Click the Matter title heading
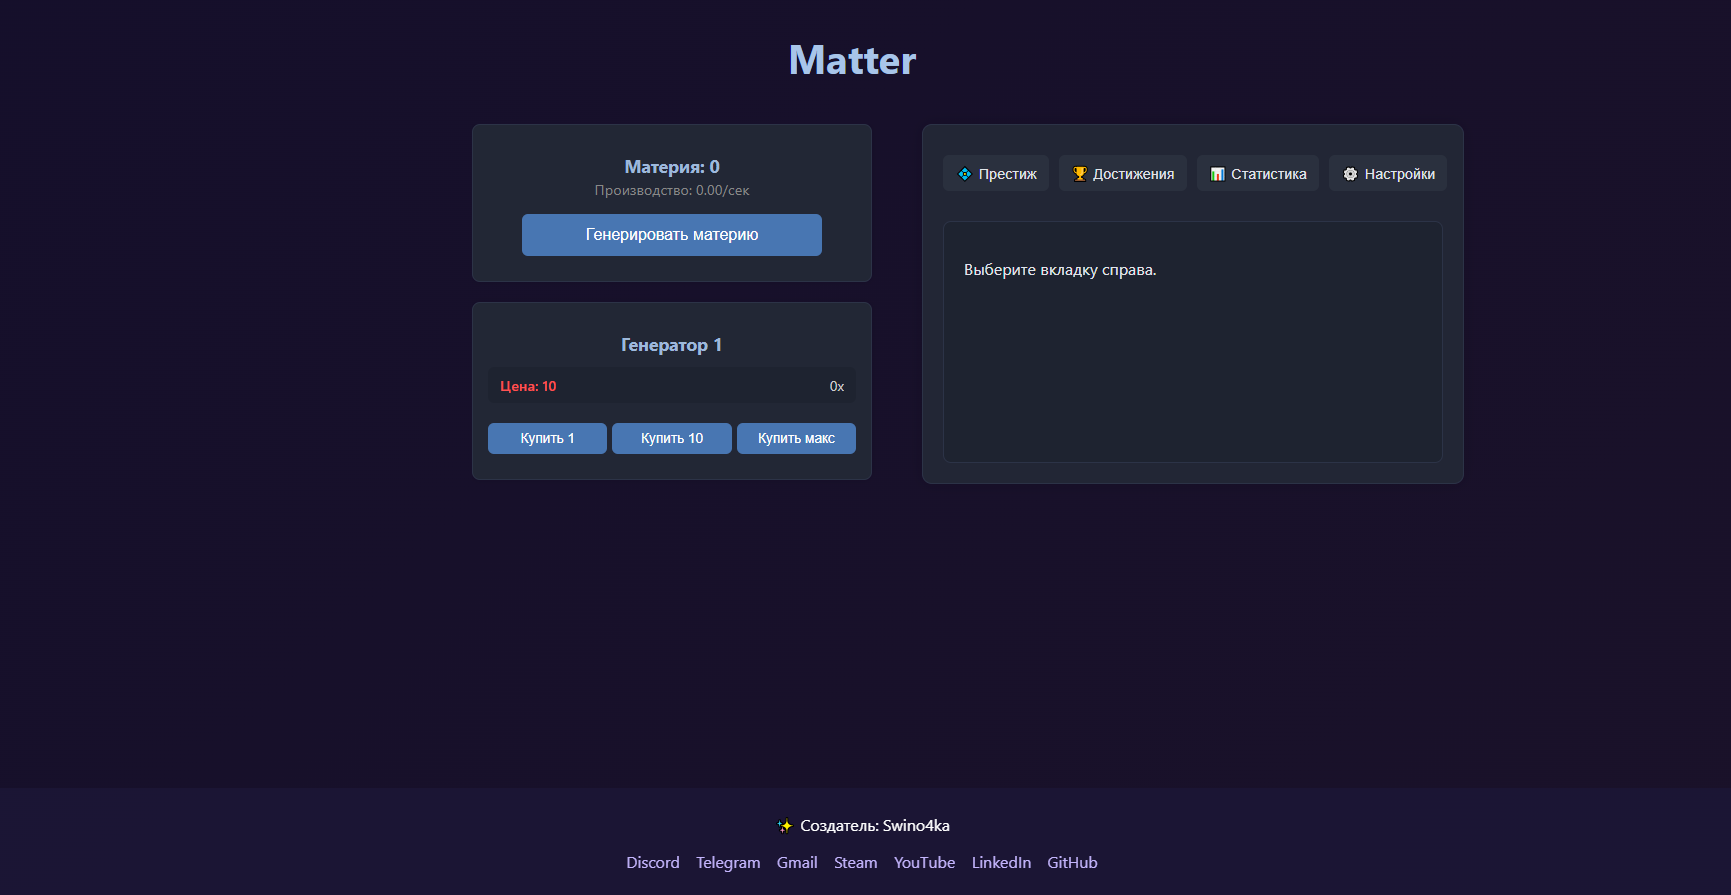The height and width of the screenshot is (895, 1731). (853, 60)
